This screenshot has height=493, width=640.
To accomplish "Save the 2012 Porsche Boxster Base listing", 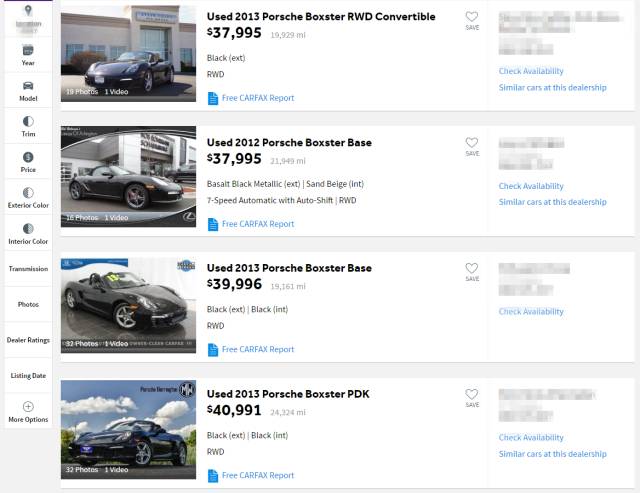I will click(472, 147).
